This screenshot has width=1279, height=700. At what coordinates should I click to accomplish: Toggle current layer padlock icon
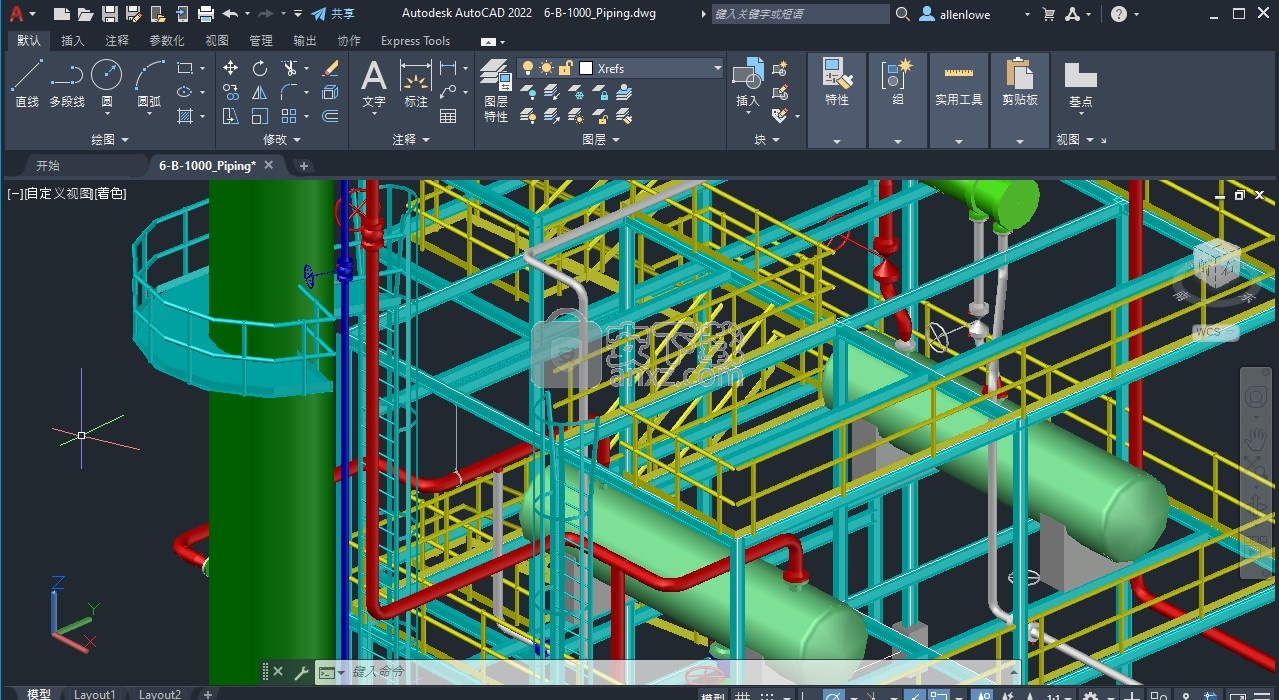click(x=565, y=68)
